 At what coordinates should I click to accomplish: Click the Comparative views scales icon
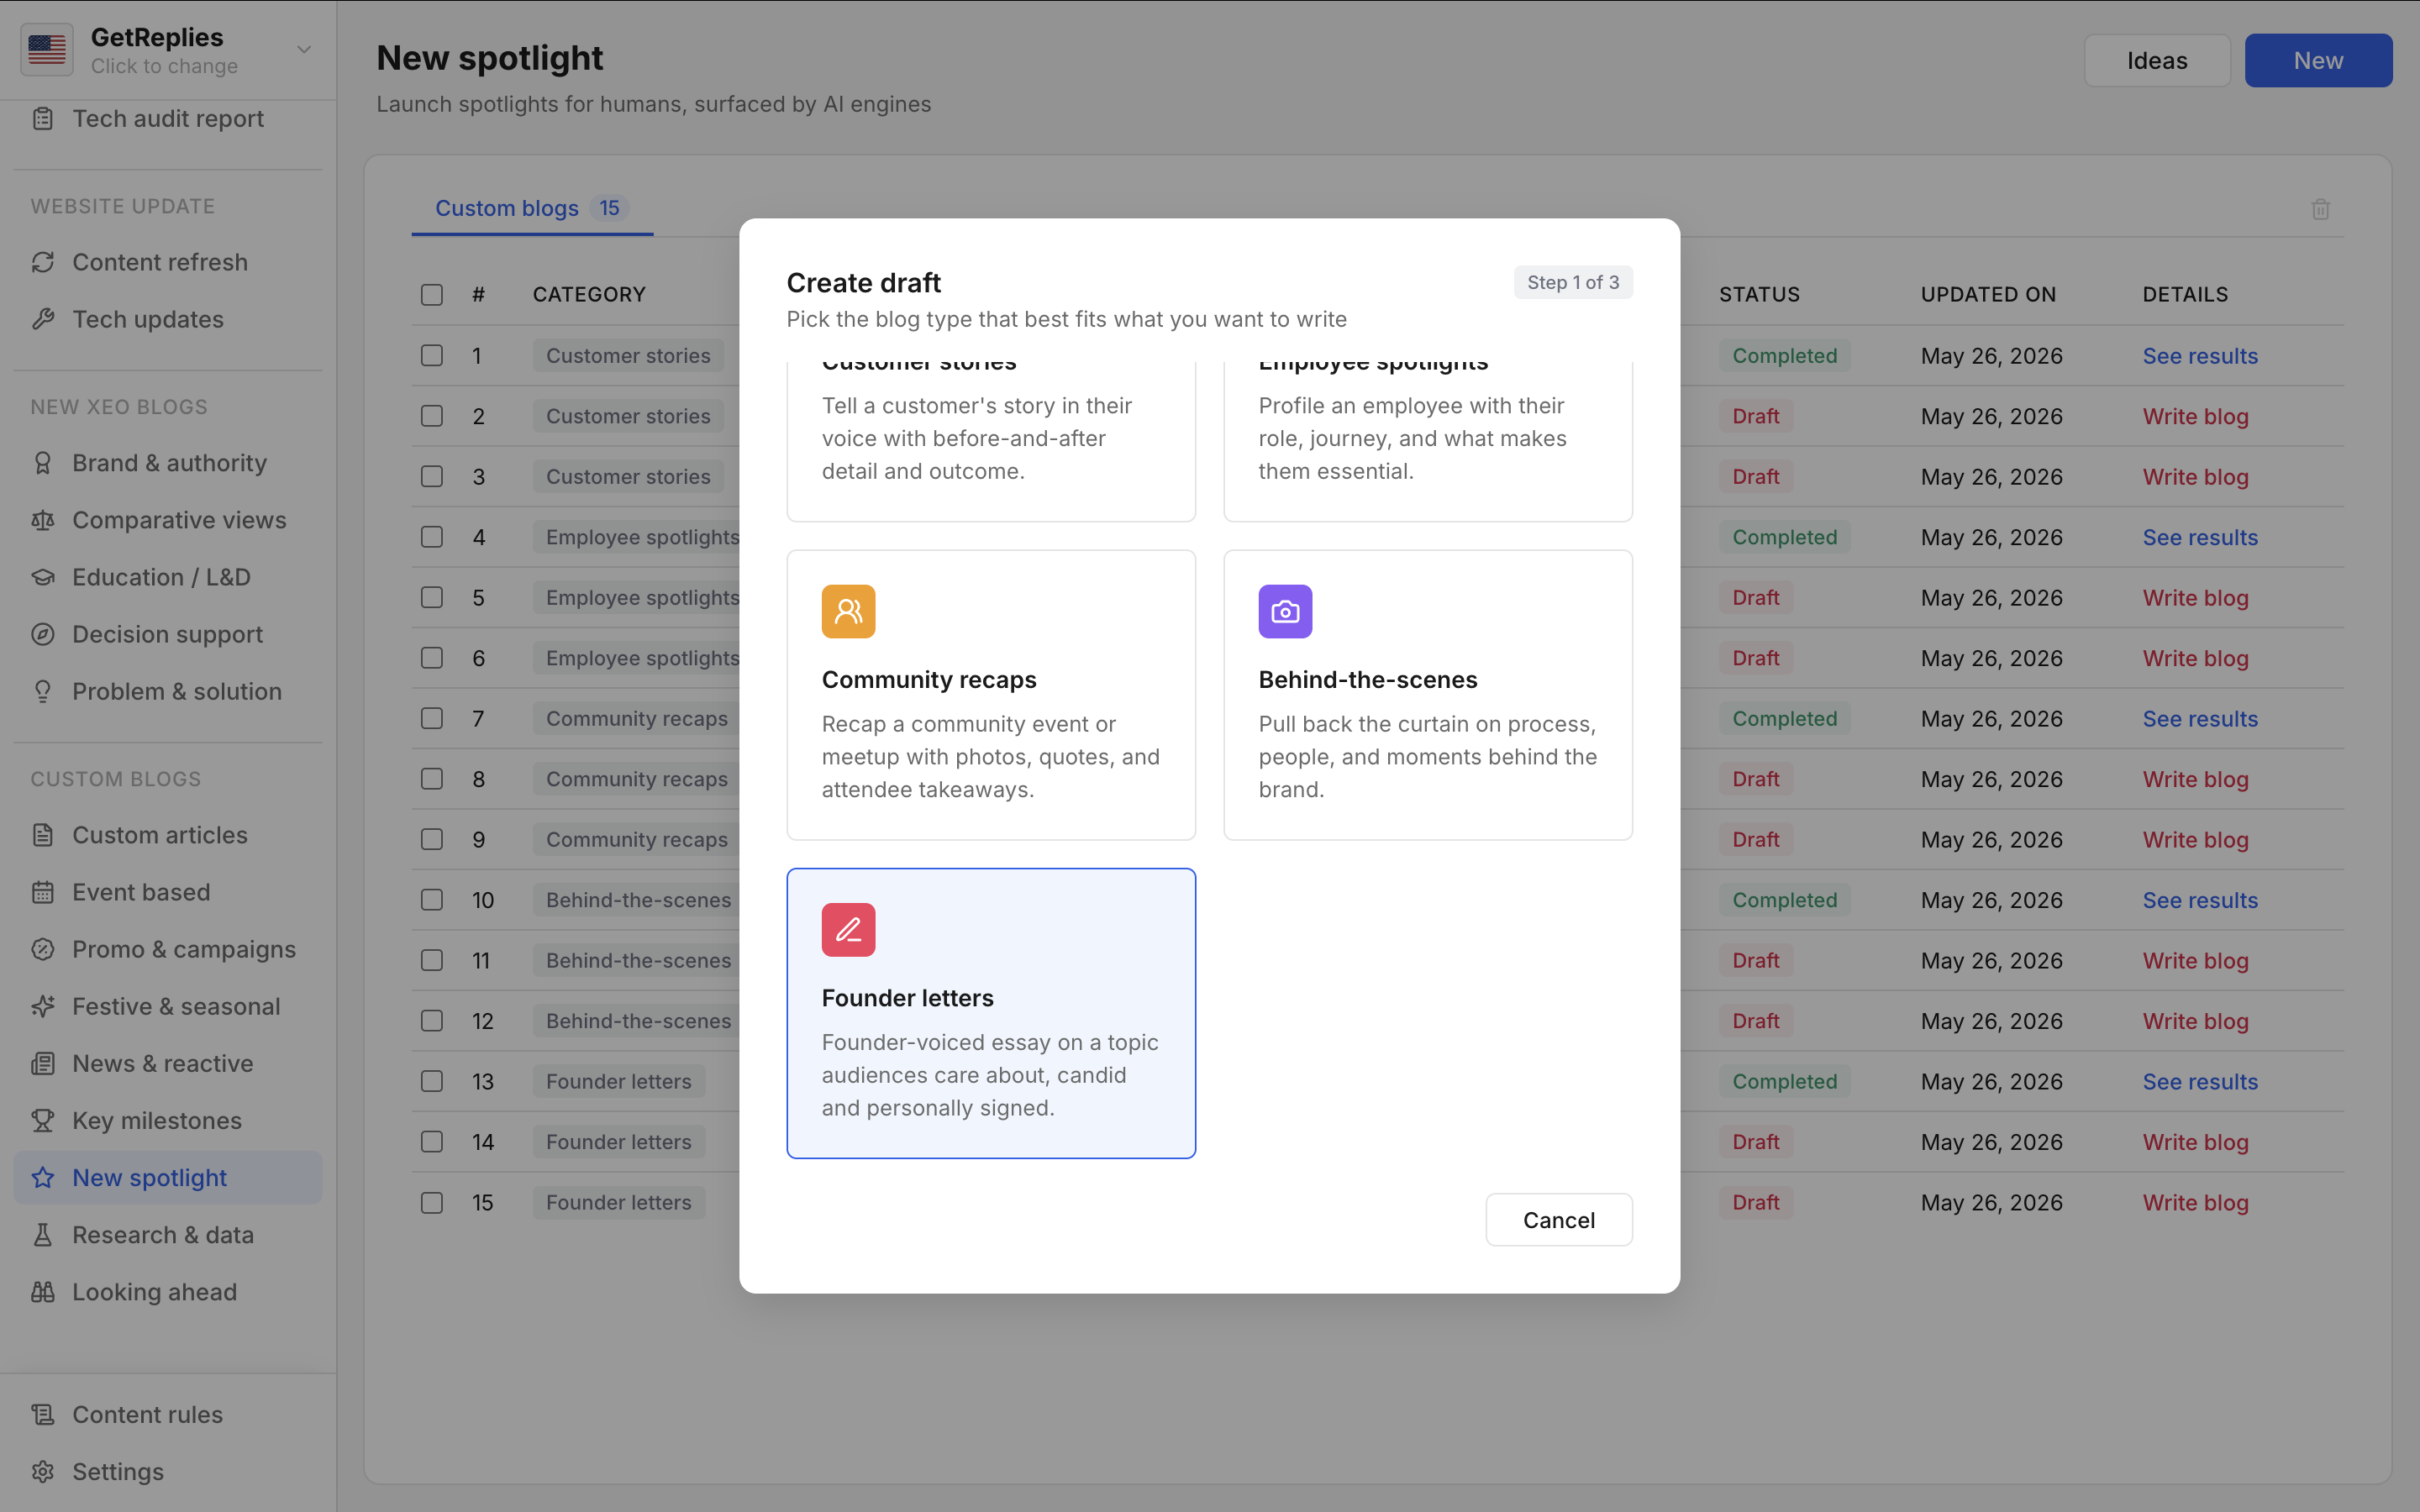click(x=43, y=520)
